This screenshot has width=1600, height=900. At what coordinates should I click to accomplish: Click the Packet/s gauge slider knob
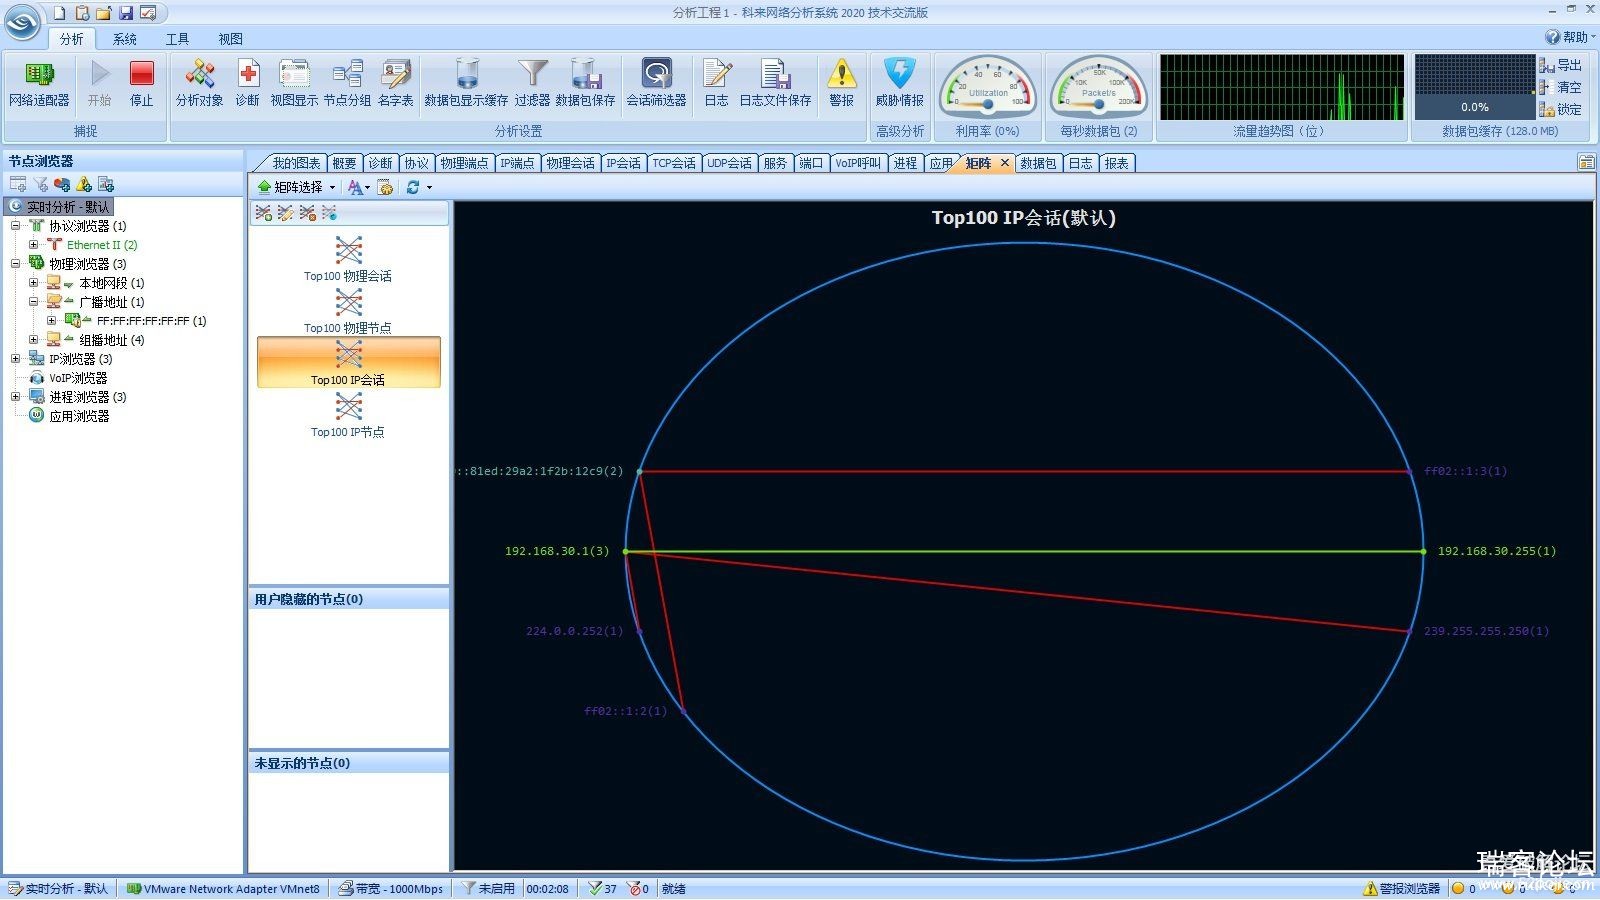[x=1099, y=103]
